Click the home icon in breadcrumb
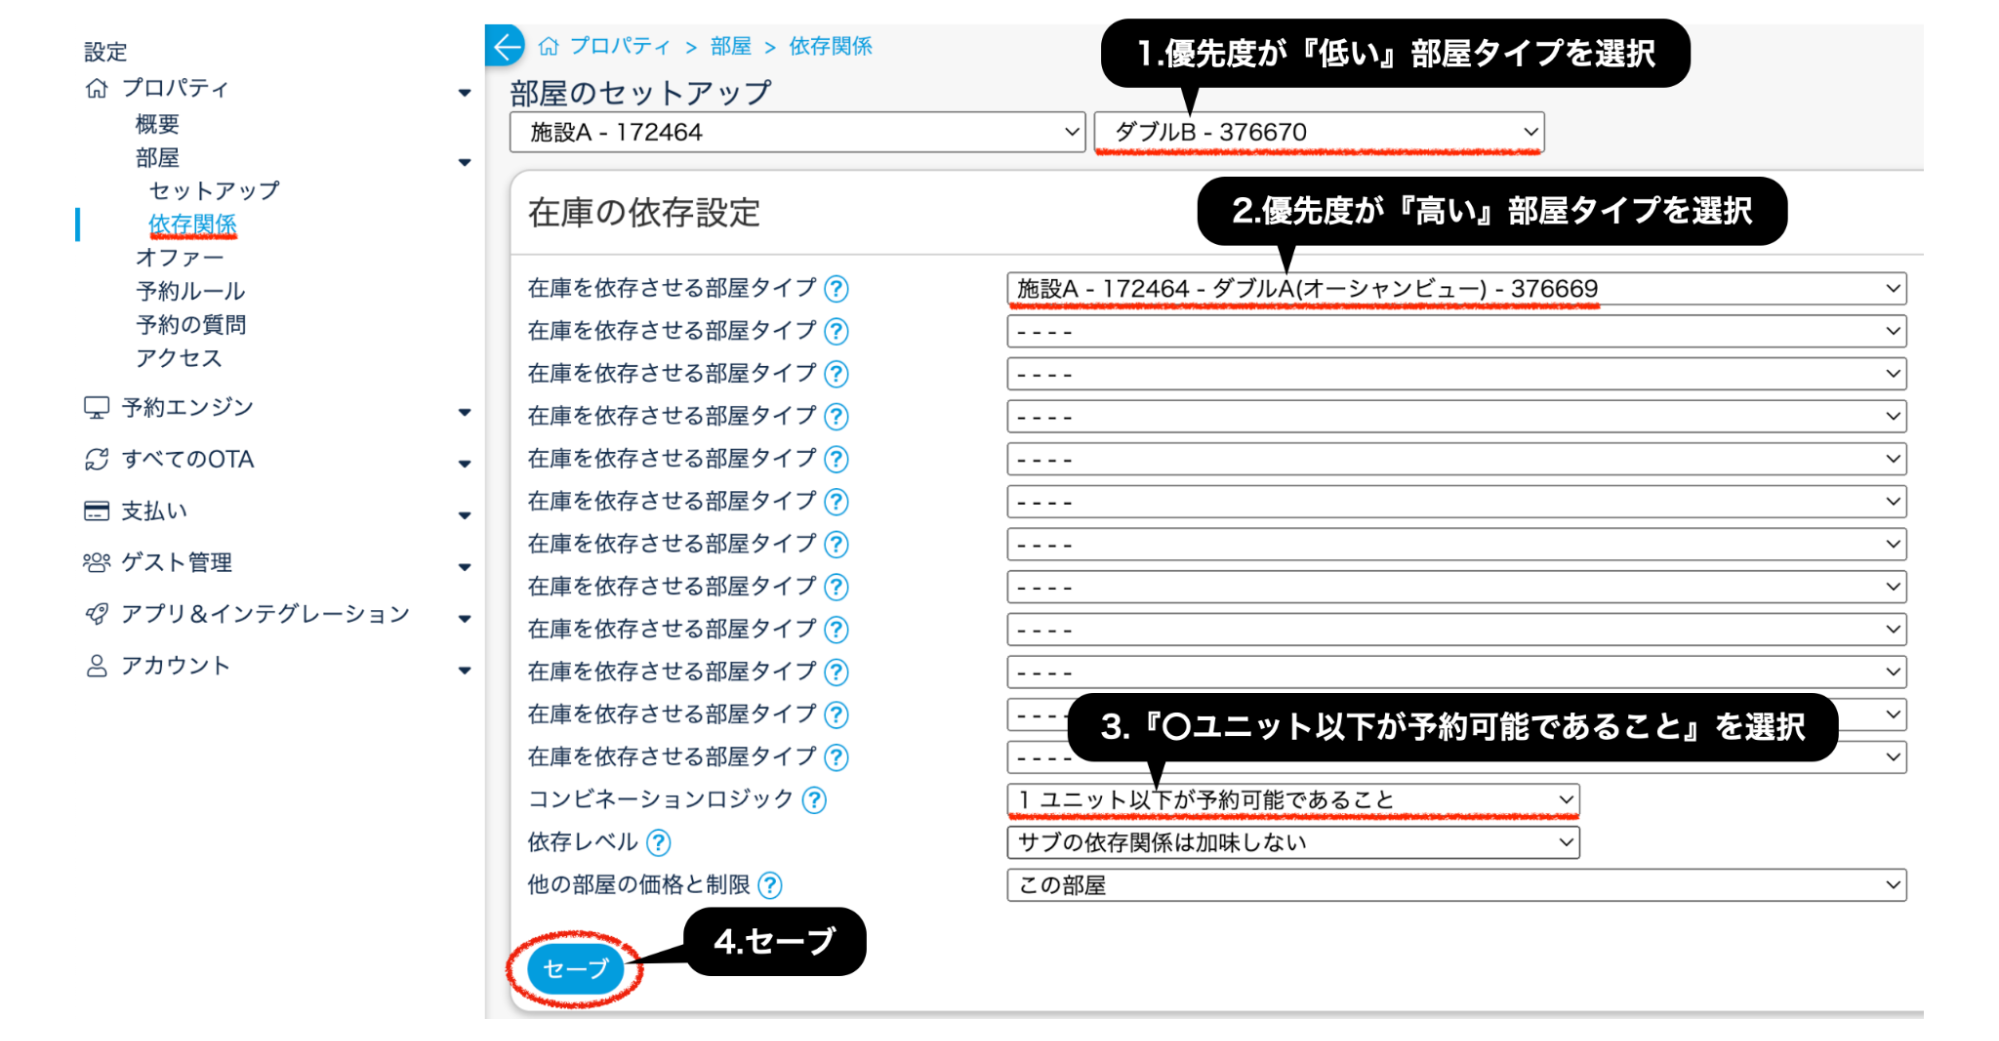Screen dimensions: 1999x1041 [x=548, y=46]
